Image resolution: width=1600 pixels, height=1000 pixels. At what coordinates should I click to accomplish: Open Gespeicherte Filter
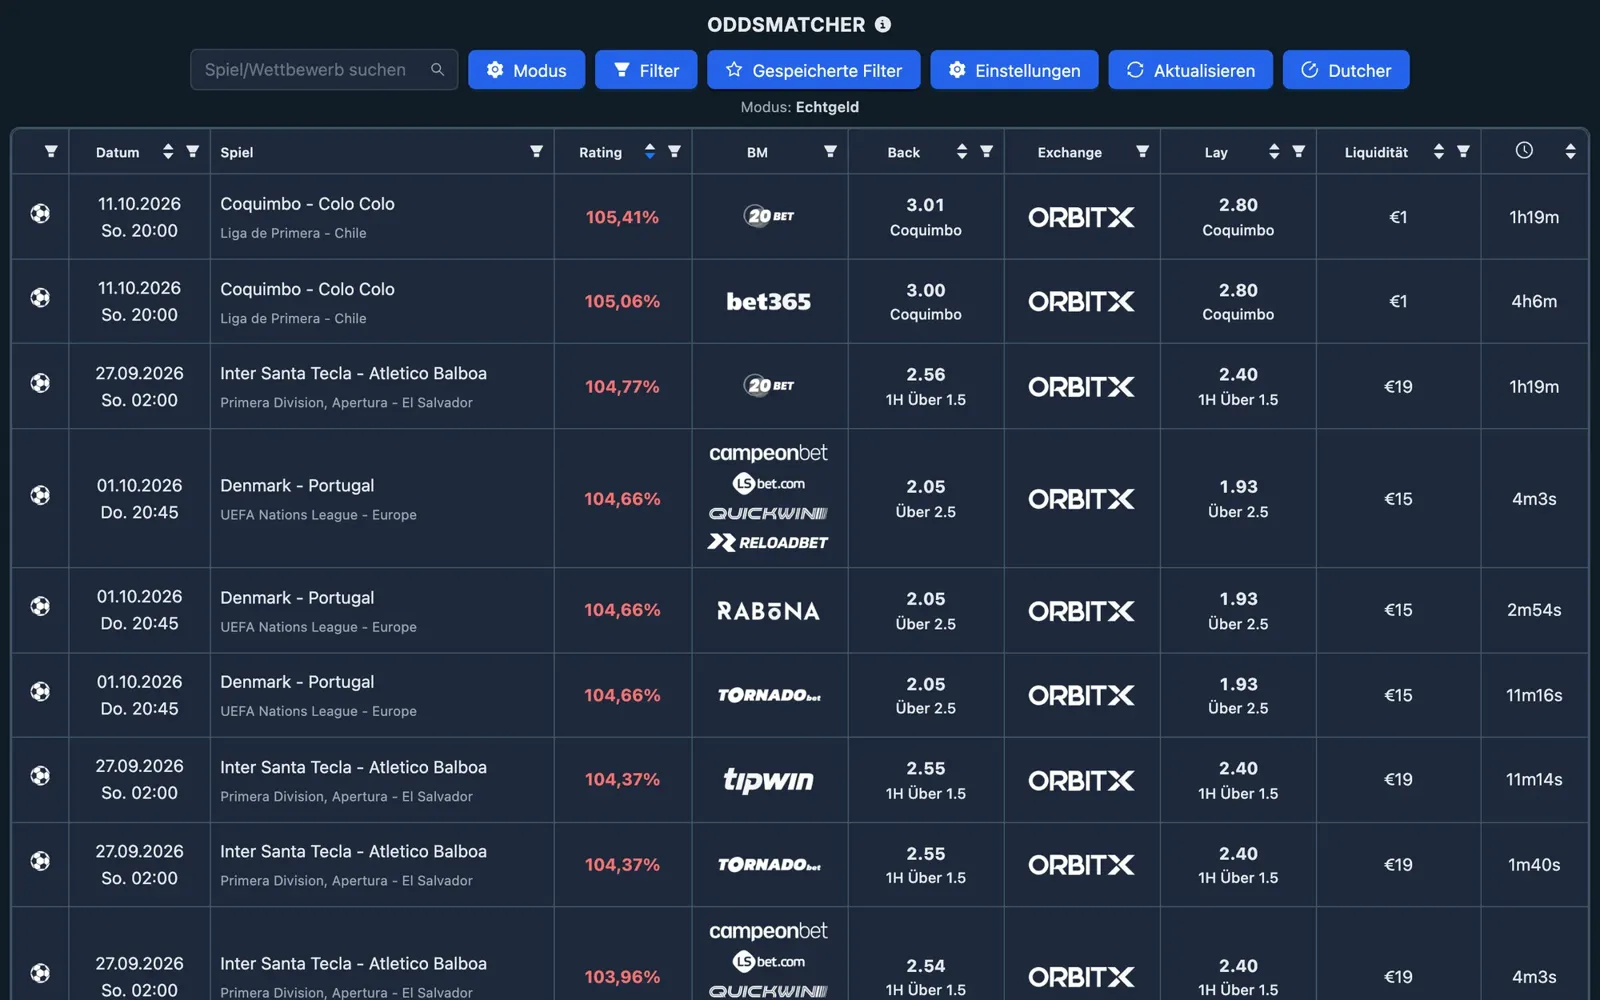click(x=813, y=70)
